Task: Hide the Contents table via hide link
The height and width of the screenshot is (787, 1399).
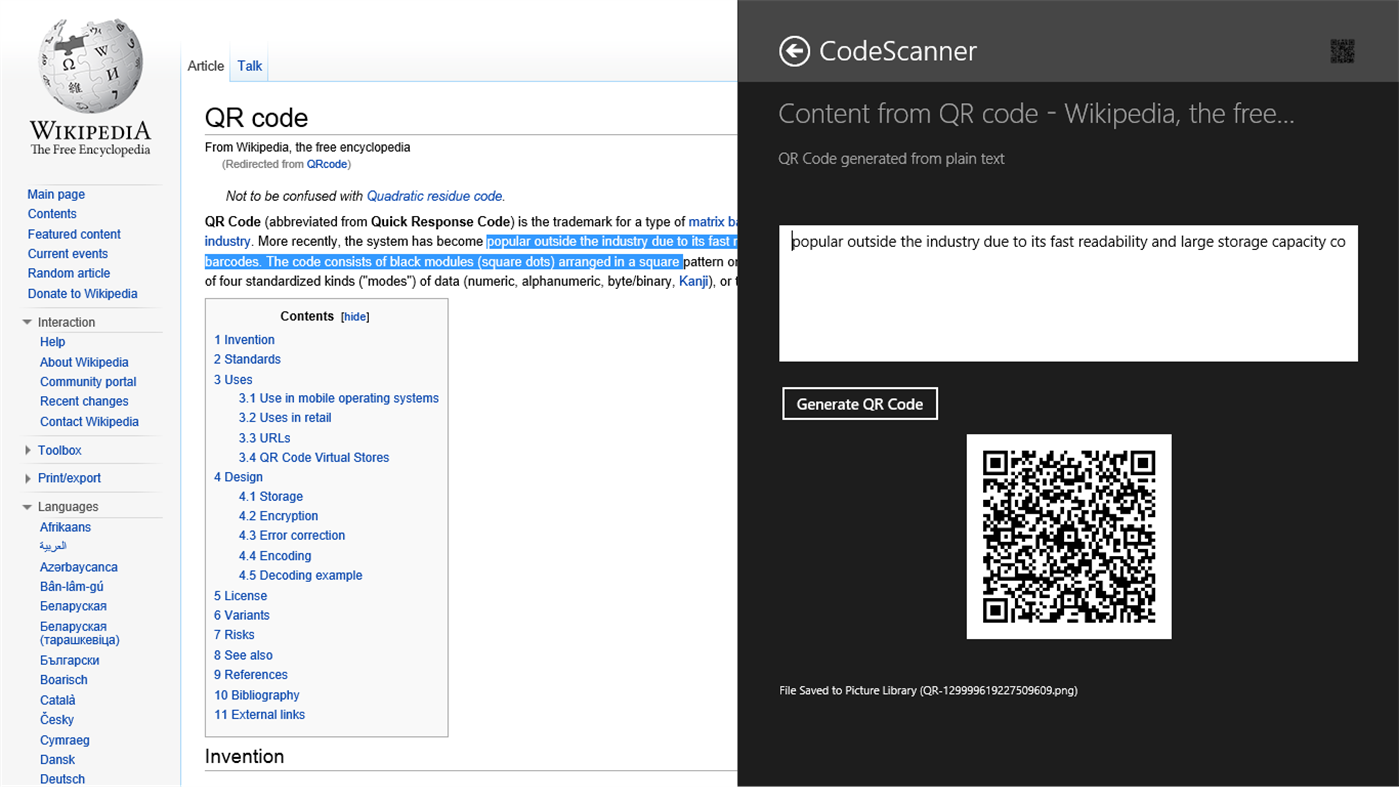Action: coord(355,316)
